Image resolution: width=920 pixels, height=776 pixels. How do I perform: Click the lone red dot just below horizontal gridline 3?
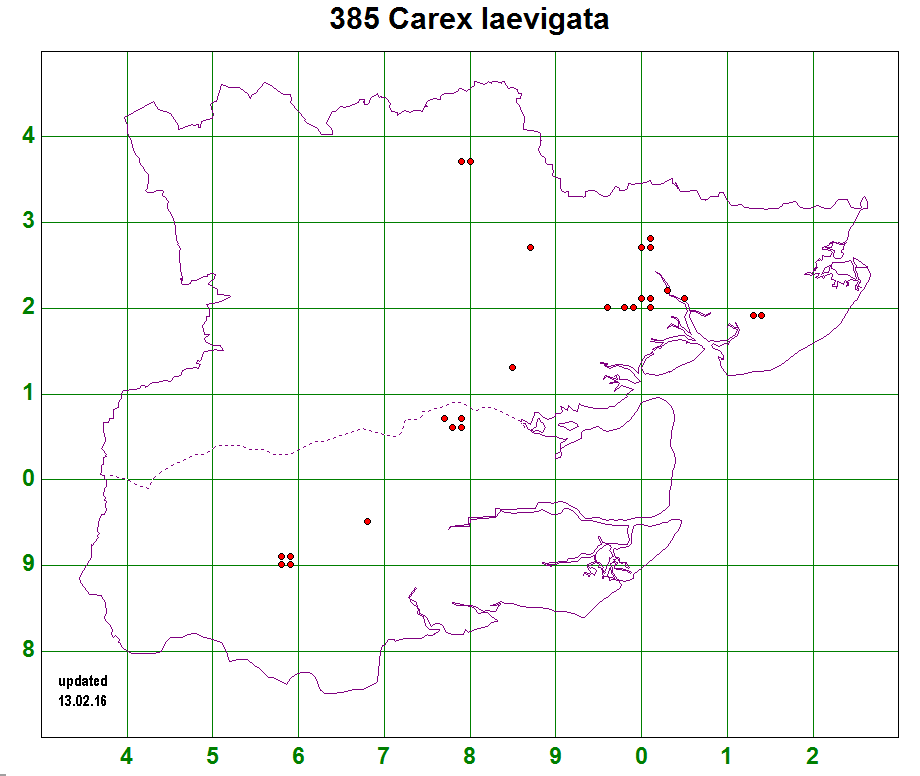(x=530, y=247)
